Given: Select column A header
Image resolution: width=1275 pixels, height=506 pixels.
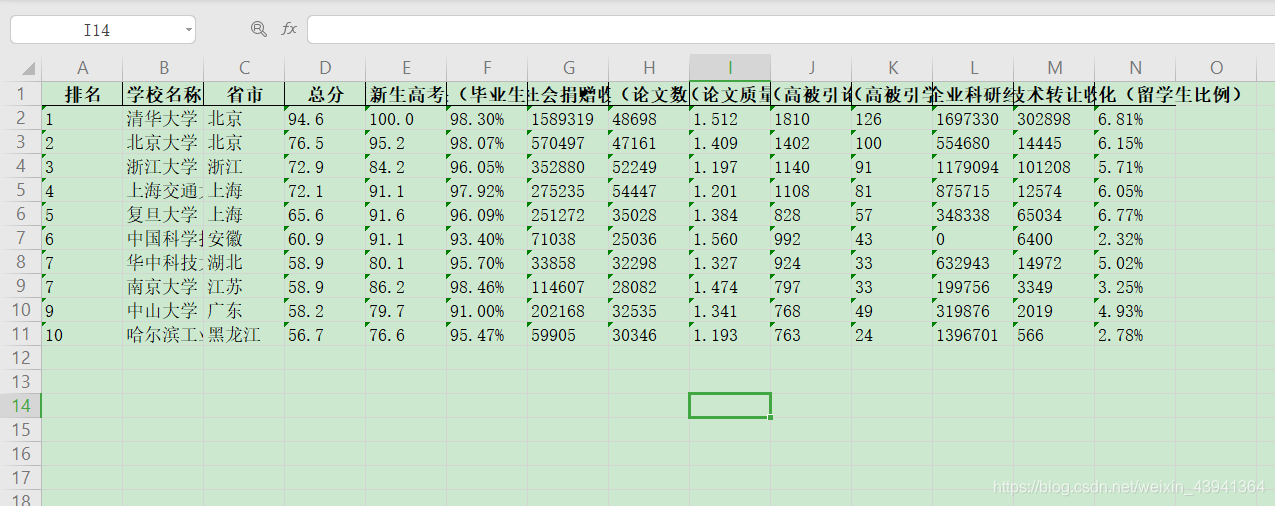Looking at the screenshot, I should tap(82, 68).
